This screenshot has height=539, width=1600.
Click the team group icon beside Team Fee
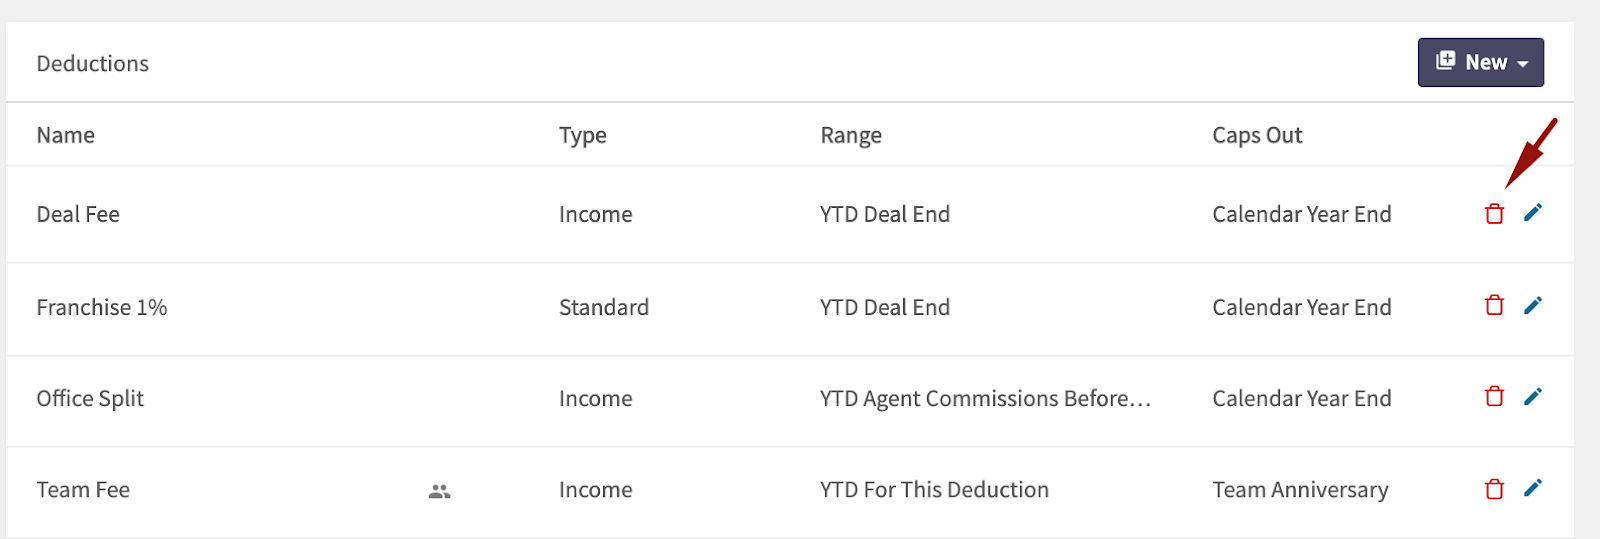pos(440,491)
